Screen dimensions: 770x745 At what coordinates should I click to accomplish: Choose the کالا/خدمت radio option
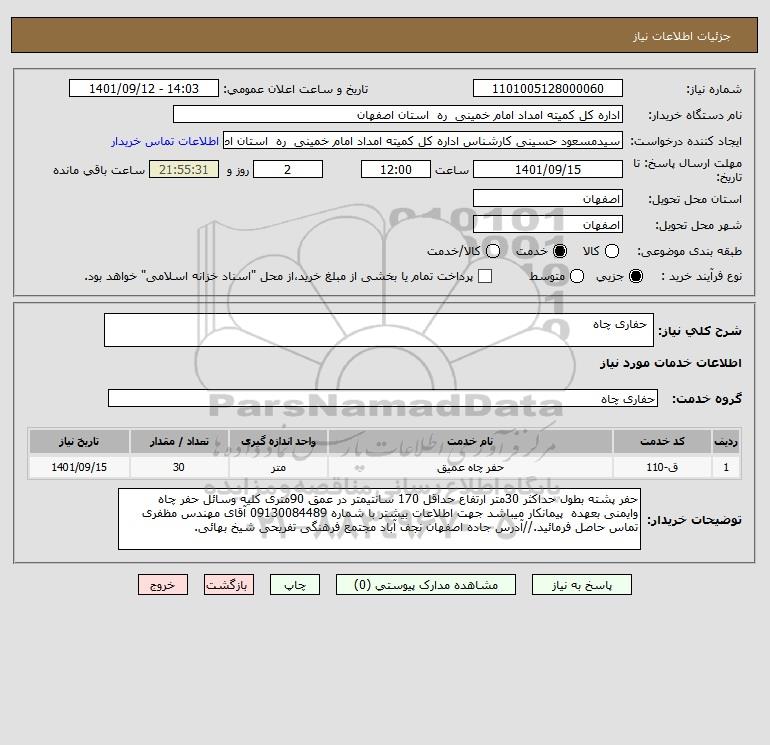(x=493, y=251)
